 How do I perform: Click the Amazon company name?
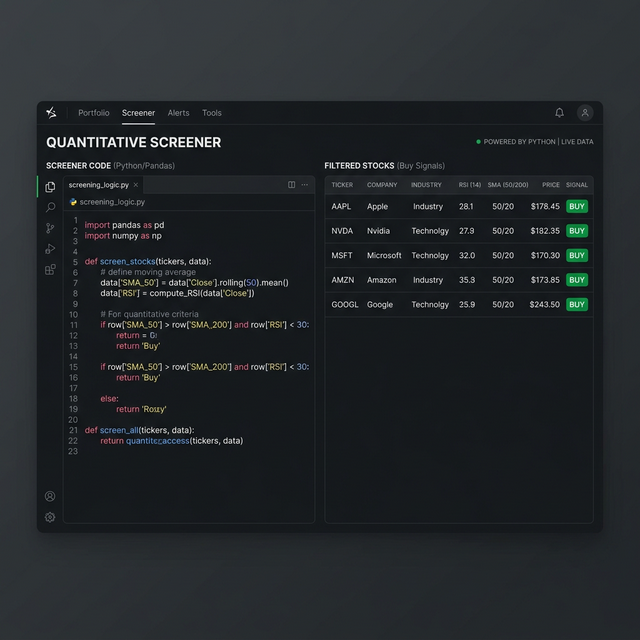coord(382,280)
